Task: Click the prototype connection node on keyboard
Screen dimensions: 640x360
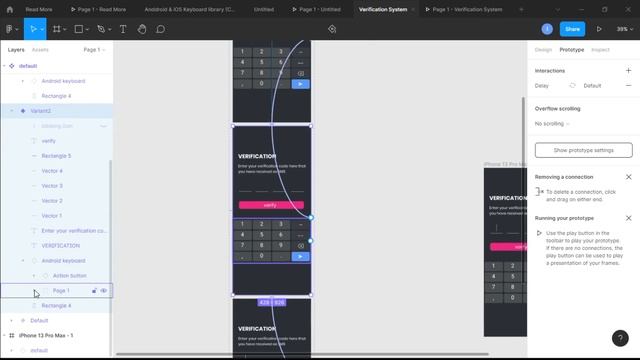Action: pyautogui.click(x=310, y=241)
